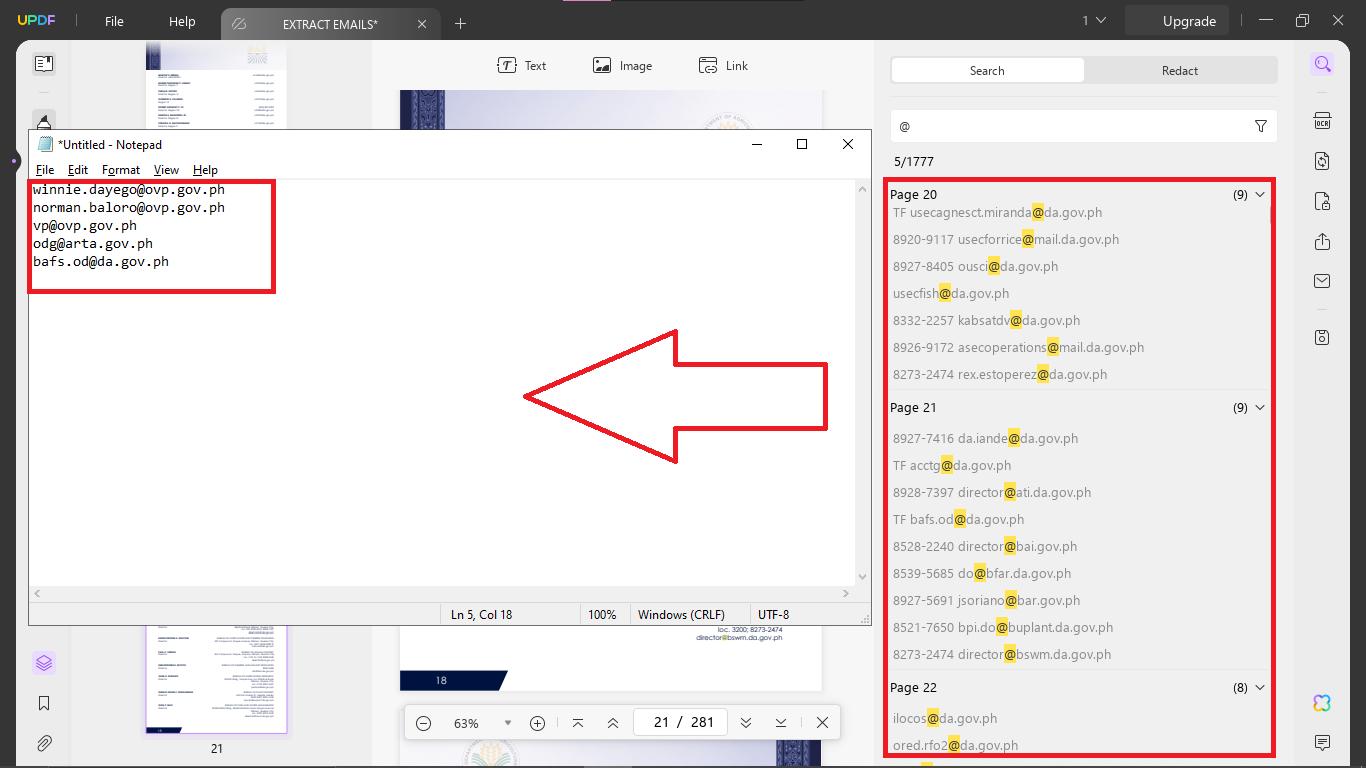The width and height of the screenshot is (1366, 768).
Task: Open the Share panel icon
Action: (x=1322, y=241)
